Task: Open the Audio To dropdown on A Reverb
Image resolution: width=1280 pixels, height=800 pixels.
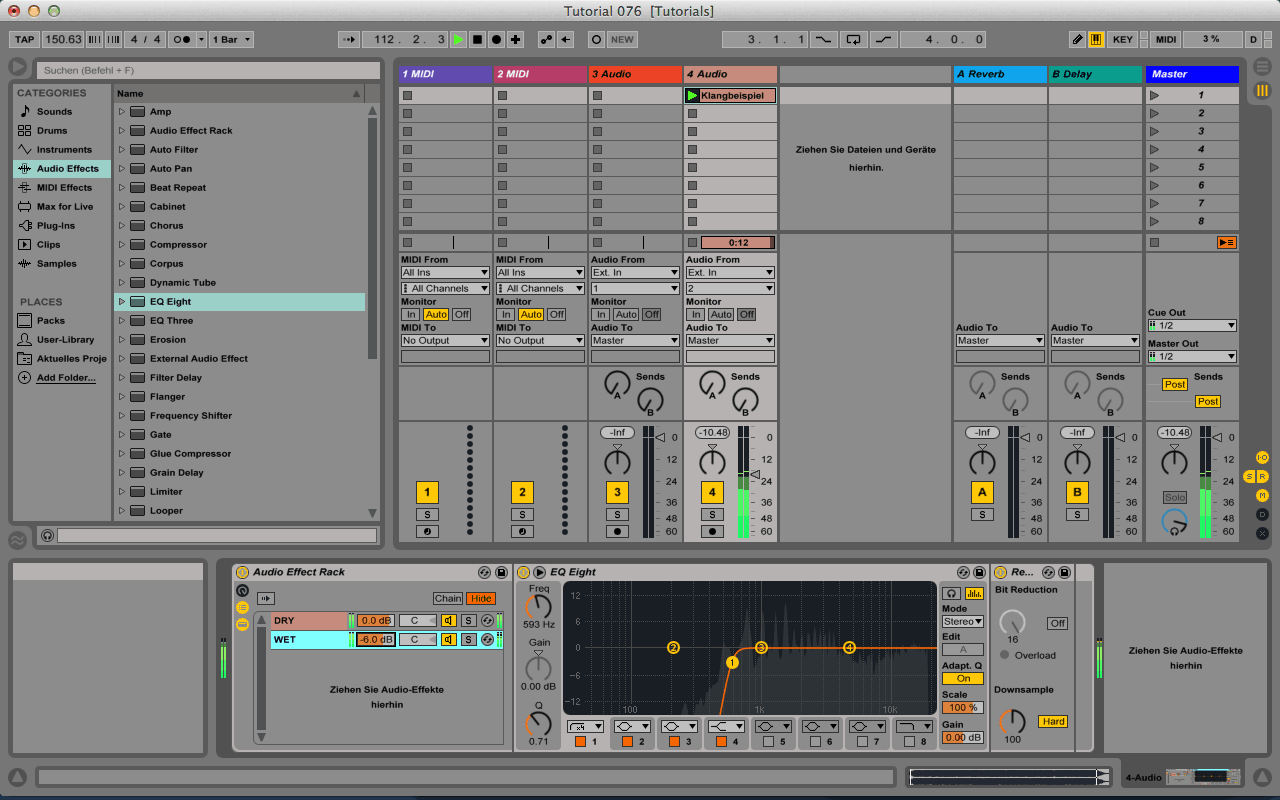Action: (999, 340)
